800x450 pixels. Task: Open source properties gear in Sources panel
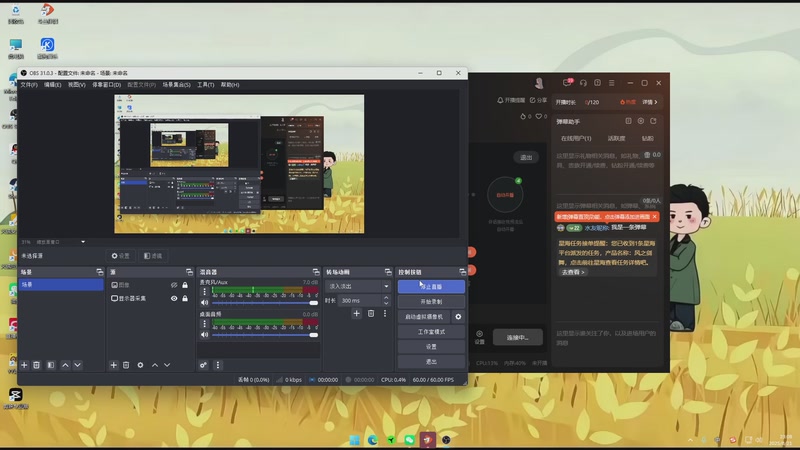pos(140,365)
